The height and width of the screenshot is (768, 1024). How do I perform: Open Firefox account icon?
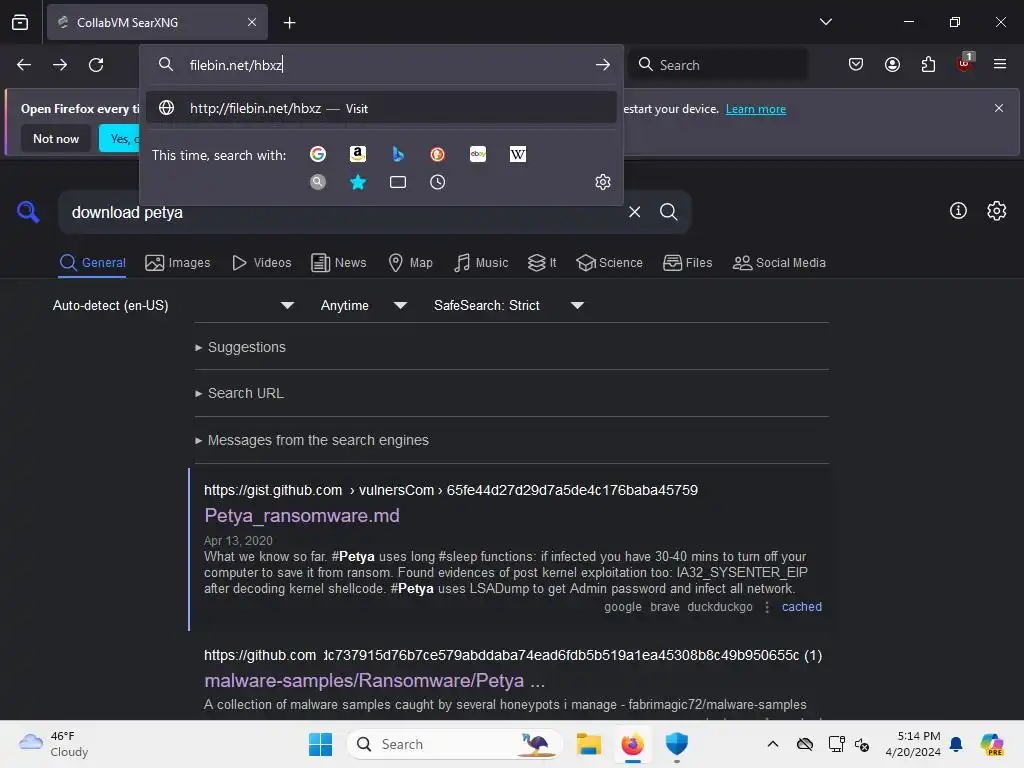click(892, 65)
